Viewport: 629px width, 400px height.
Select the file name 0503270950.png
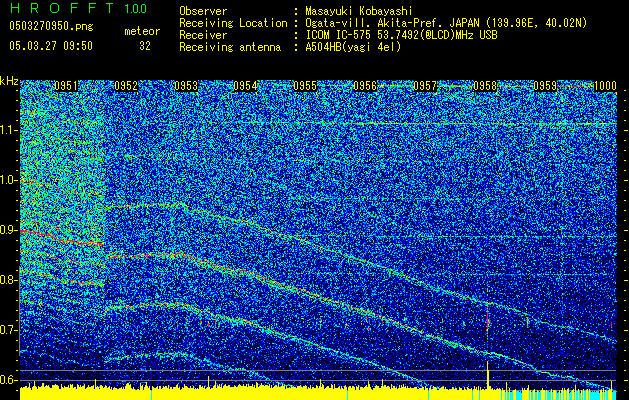coord(51,26)
